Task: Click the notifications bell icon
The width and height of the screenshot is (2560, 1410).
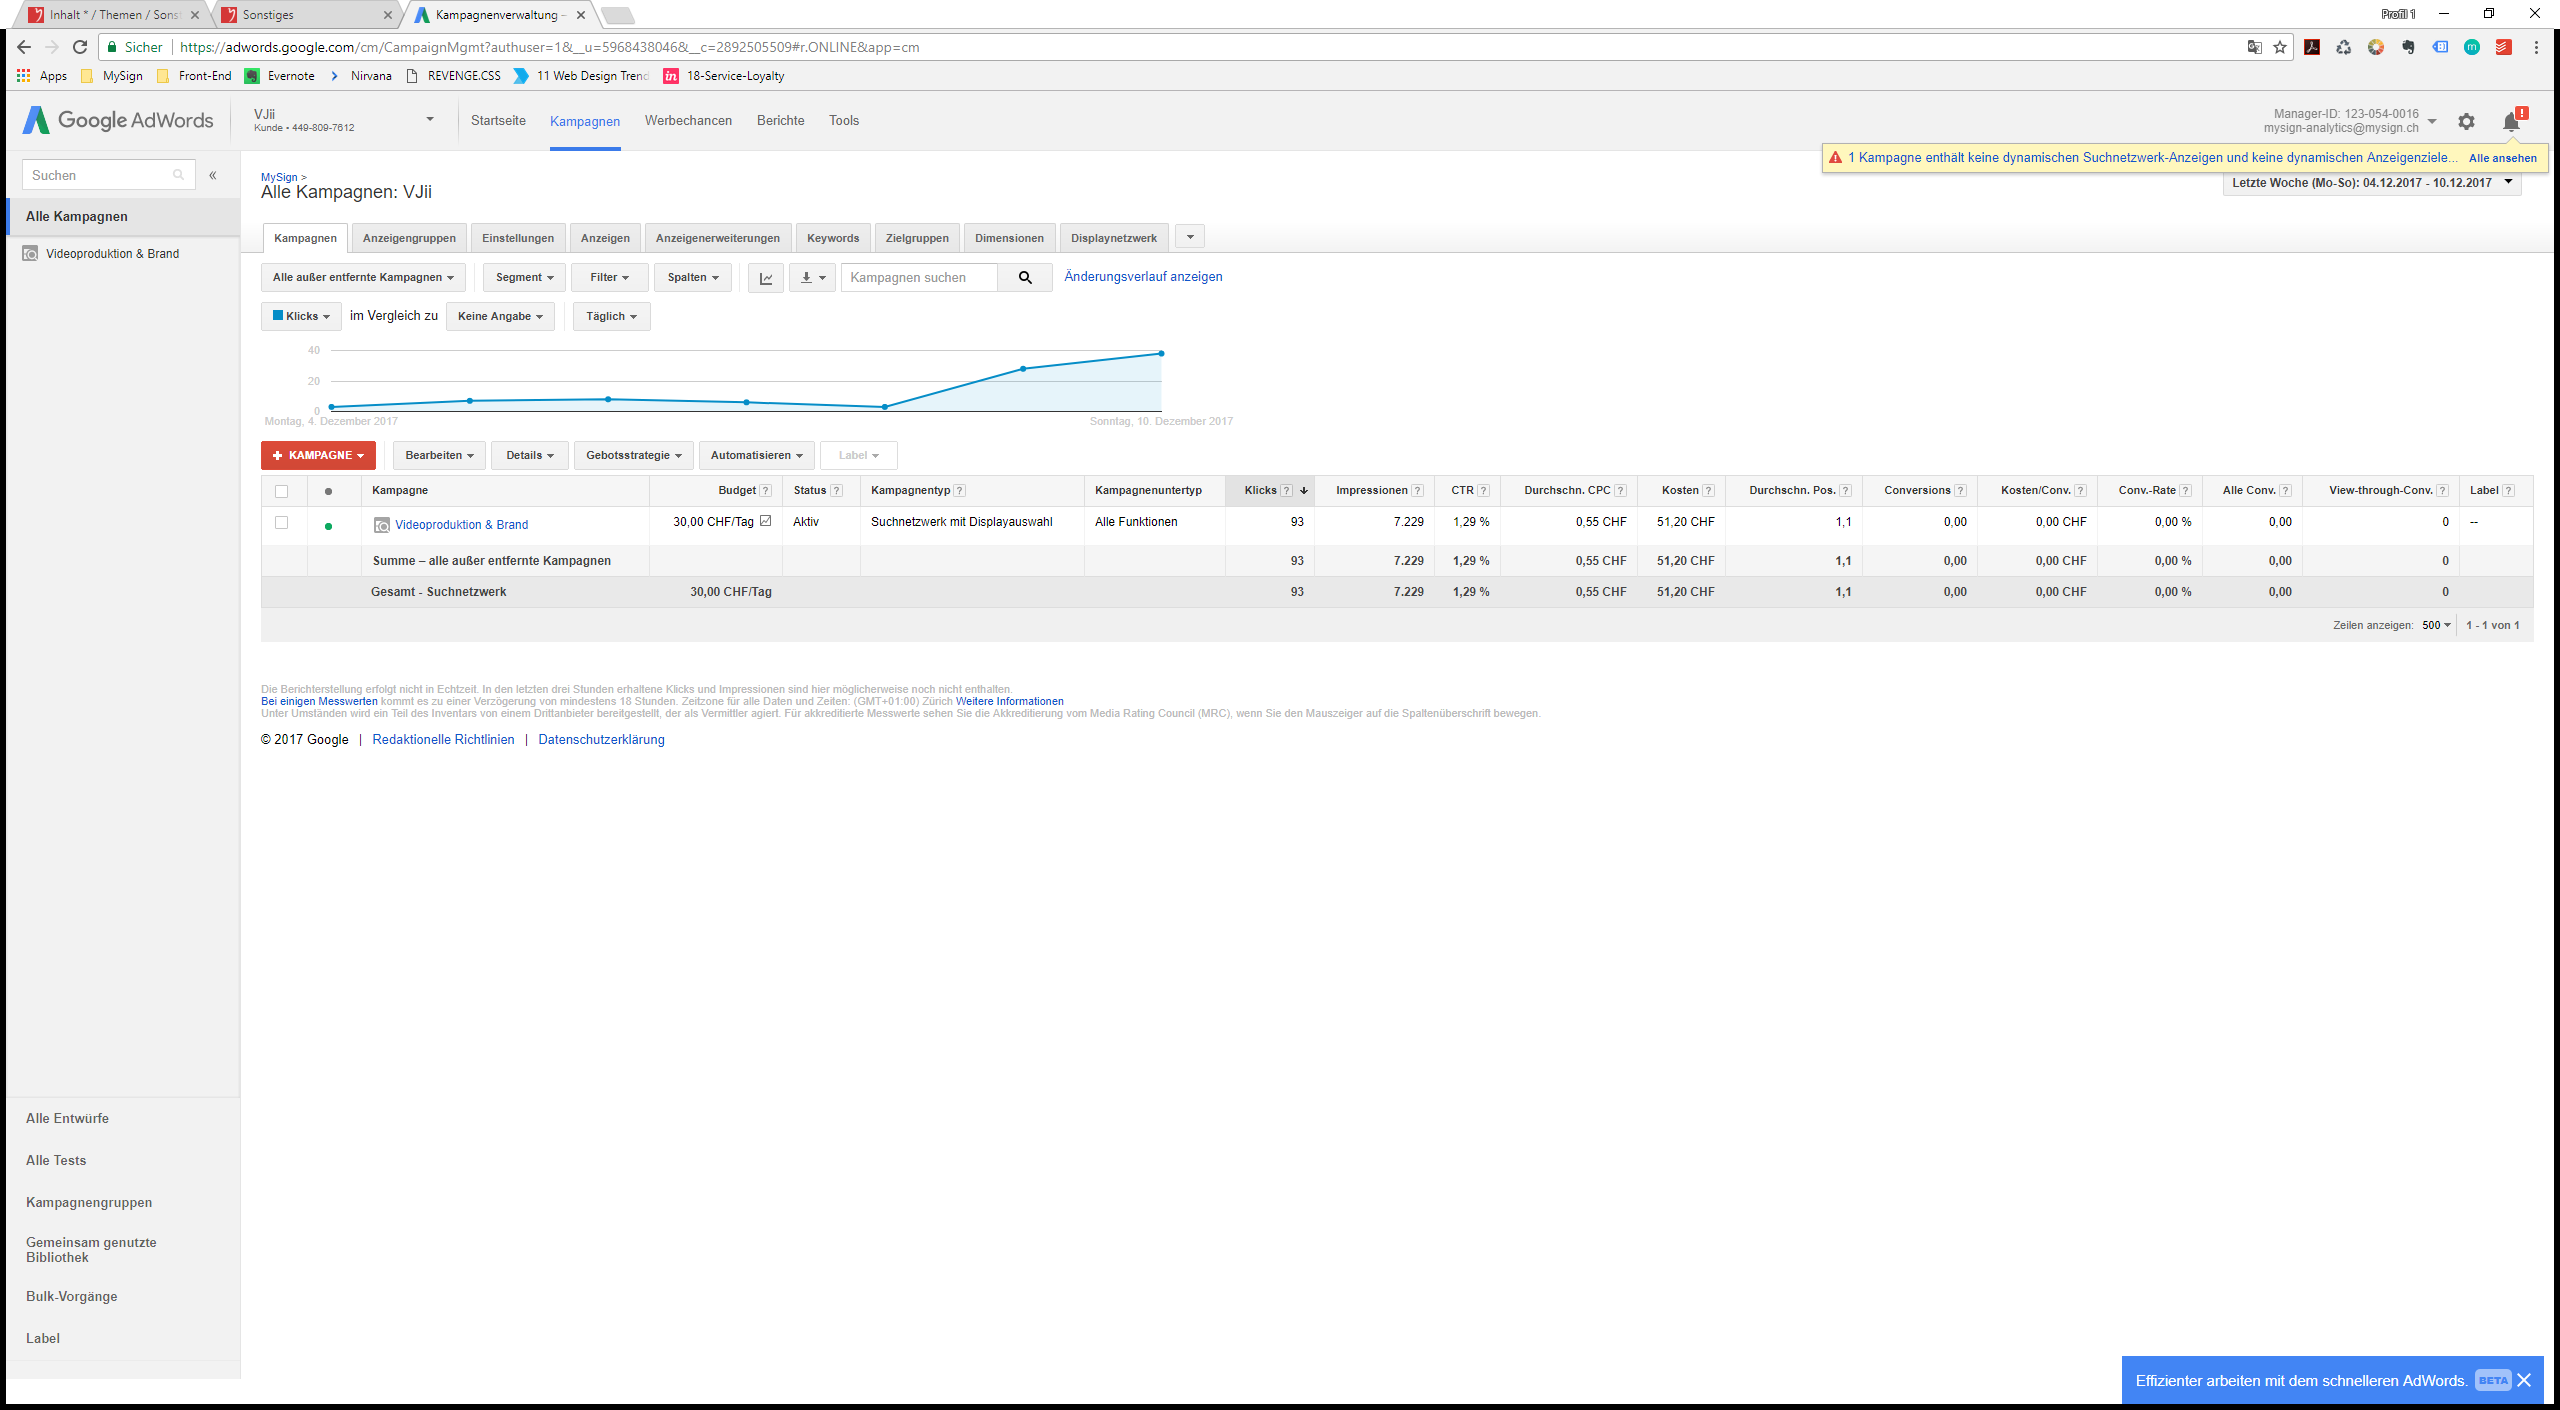Action: point(2510,123)
